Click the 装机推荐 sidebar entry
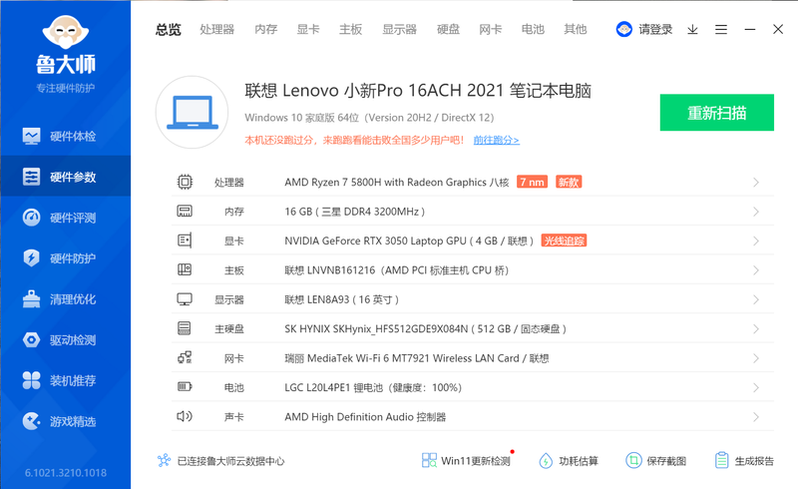Screen dimensions: 798x489 click(65, 381)
